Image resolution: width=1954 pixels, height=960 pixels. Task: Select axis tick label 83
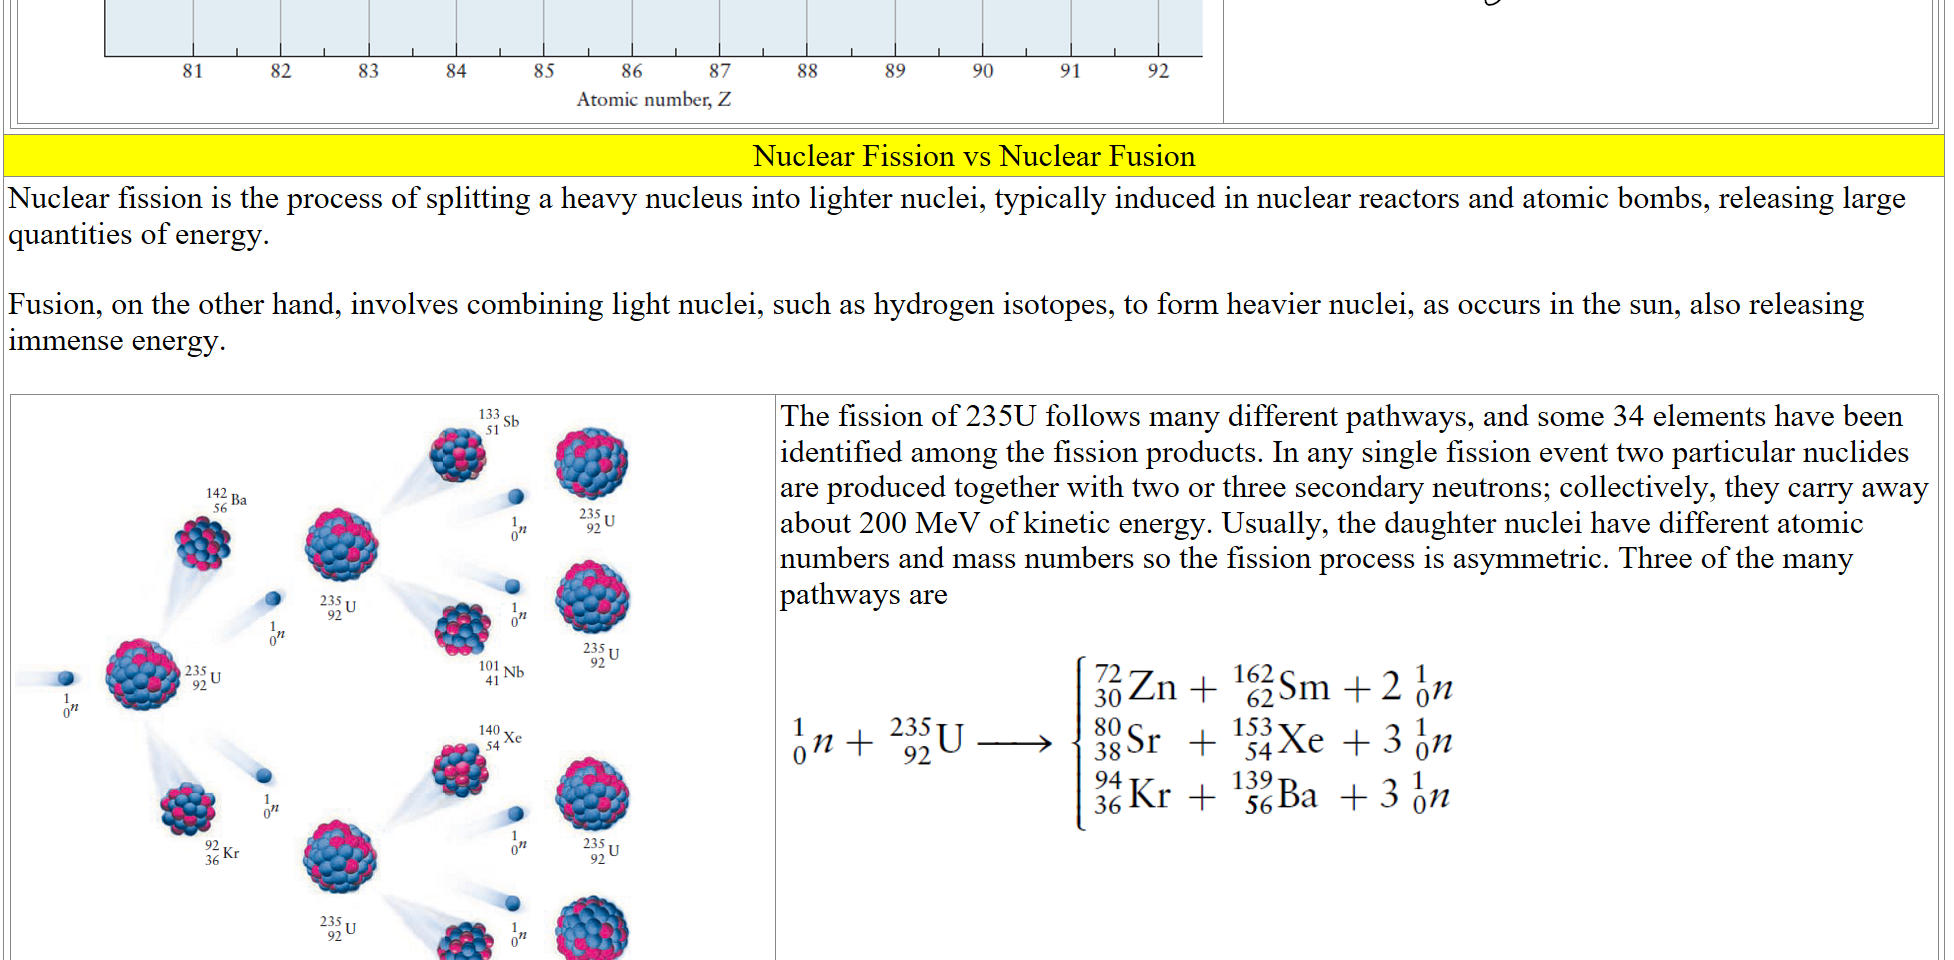pos(368,71)
